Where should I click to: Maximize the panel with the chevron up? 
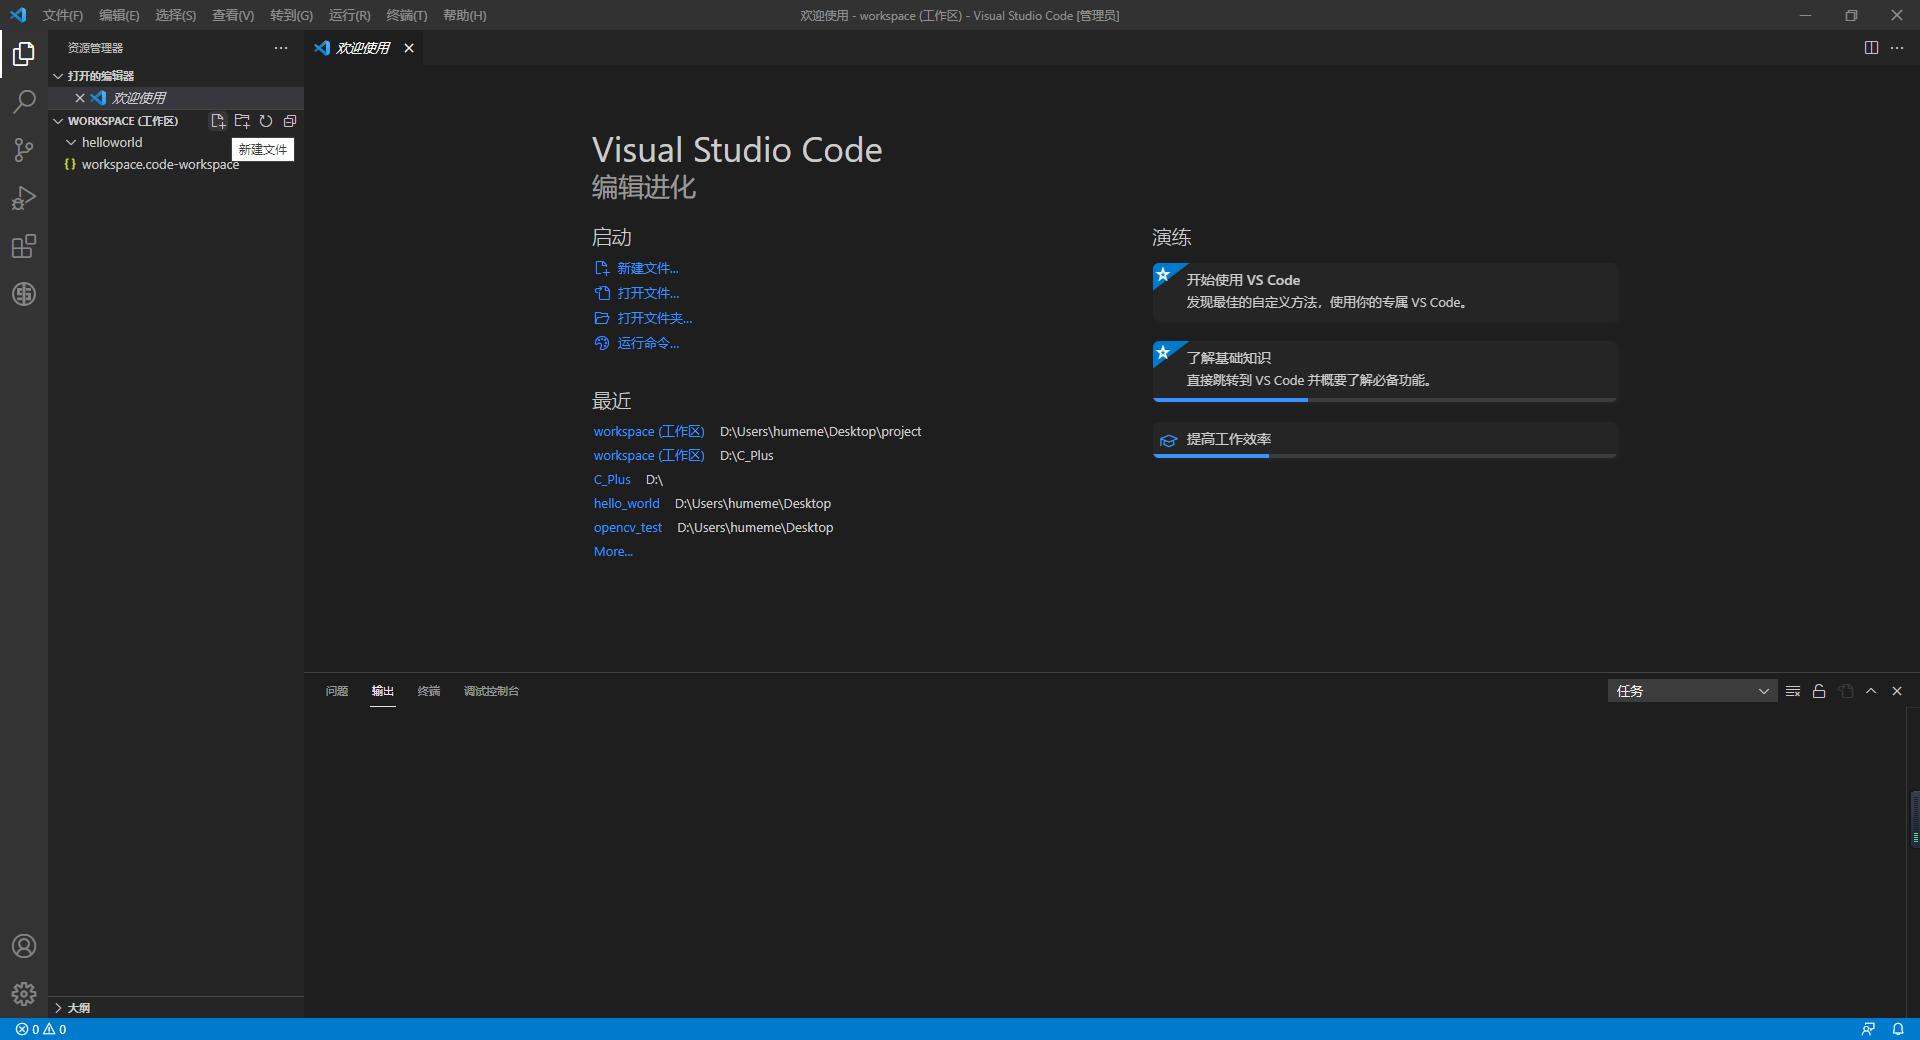pyautogui.click(x=1871, y=691)
